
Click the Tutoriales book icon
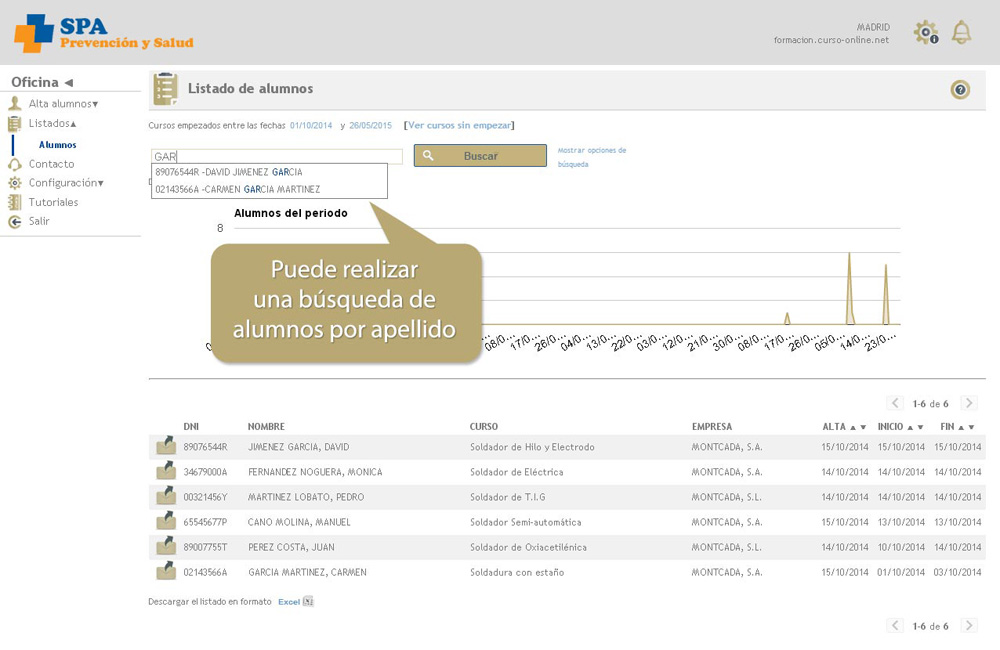pos(15,202)
